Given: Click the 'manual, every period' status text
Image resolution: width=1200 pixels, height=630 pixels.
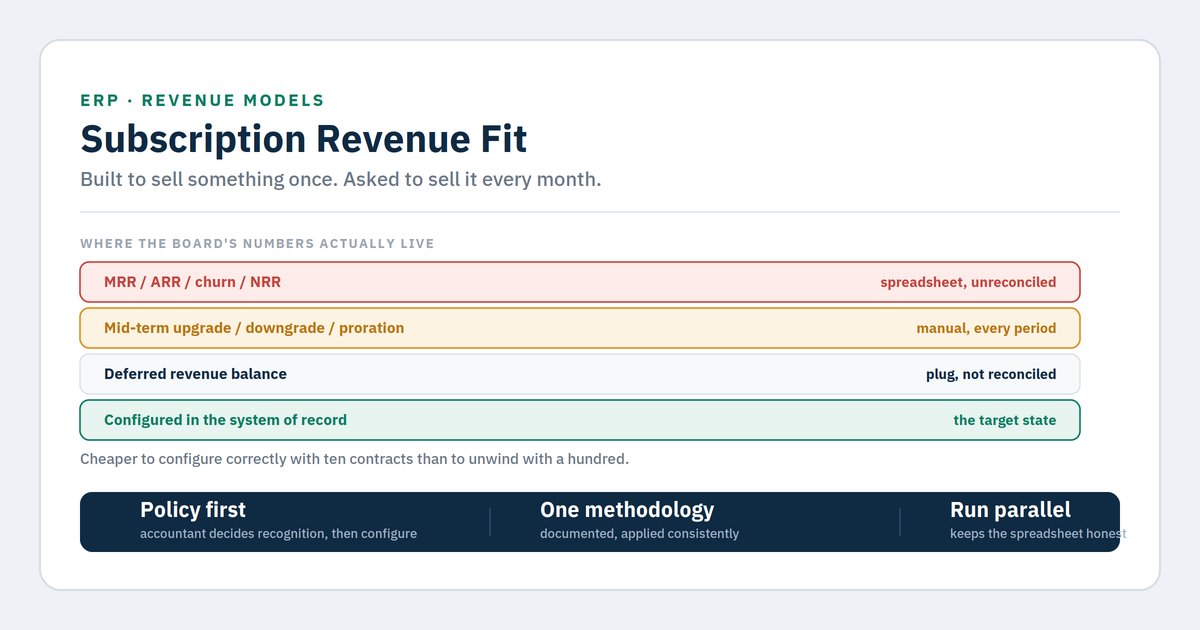Looking at the screenshot, I should (x=986, y=328).
